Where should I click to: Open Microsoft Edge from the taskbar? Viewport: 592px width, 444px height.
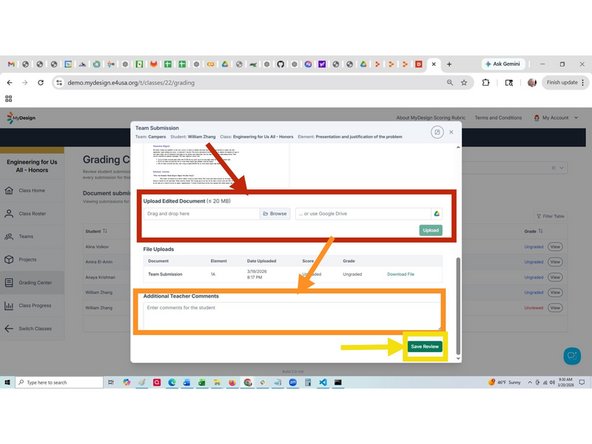click(172, 382)
